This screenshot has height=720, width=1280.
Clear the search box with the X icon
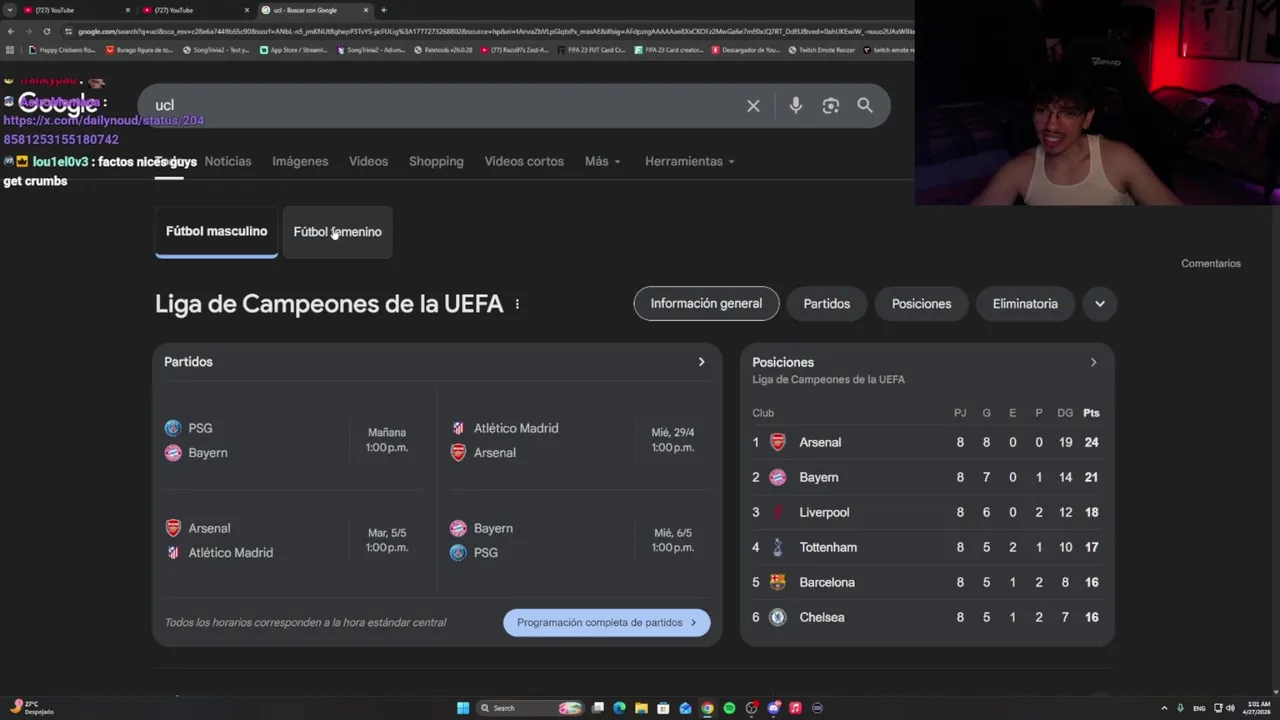click(753, 105)
